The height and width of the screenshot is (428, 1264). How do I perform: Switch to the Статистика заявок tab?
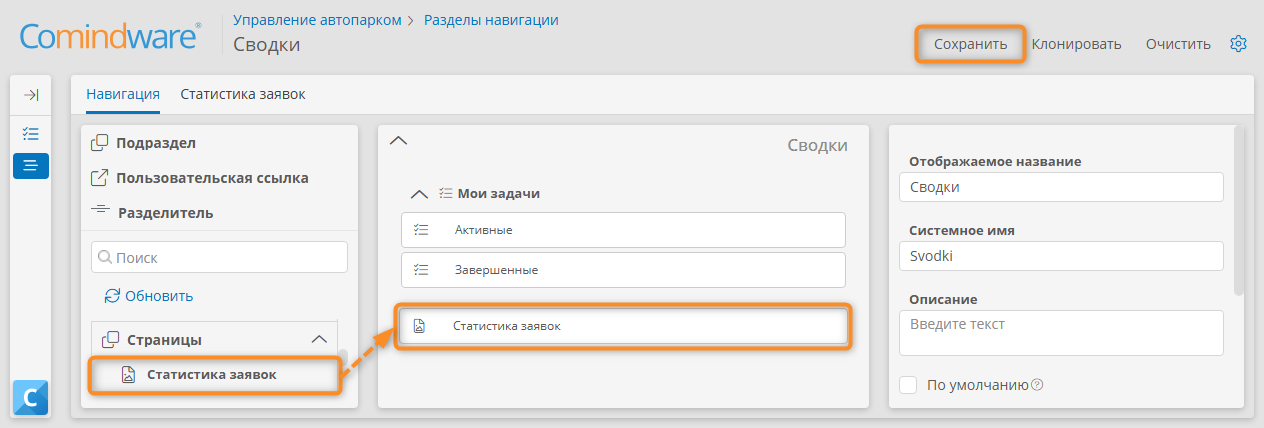pyautogui.click(x=242, y=94)
